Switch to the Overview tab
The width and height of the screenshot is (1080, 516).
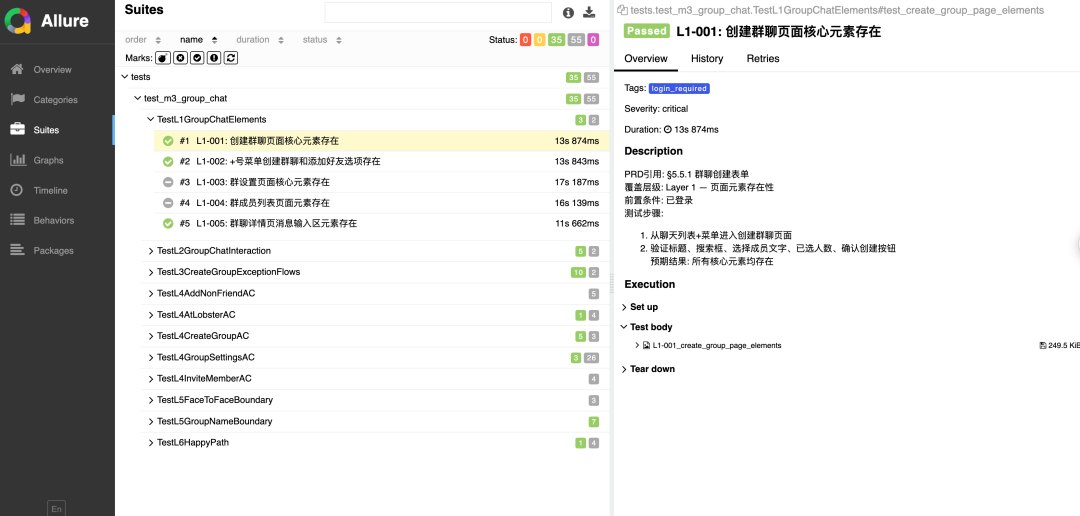pos(645,59)
